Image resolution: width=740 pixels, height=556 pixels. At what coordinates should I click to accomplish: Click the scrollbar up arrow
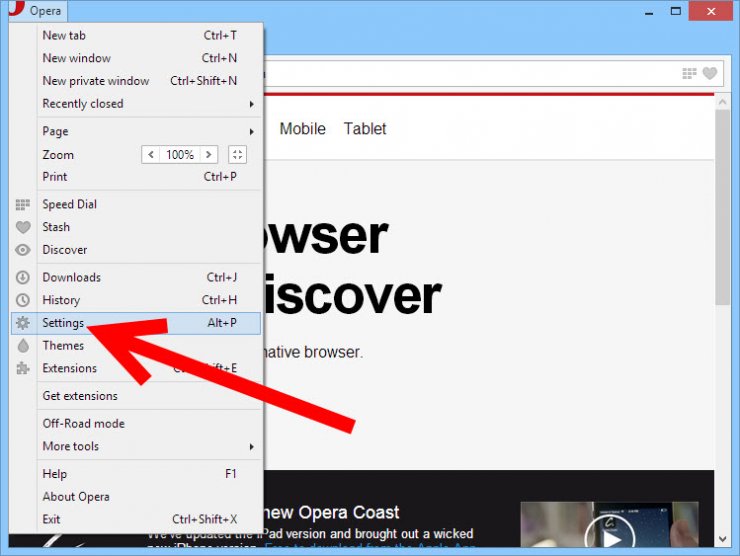[x=722, y=101]
